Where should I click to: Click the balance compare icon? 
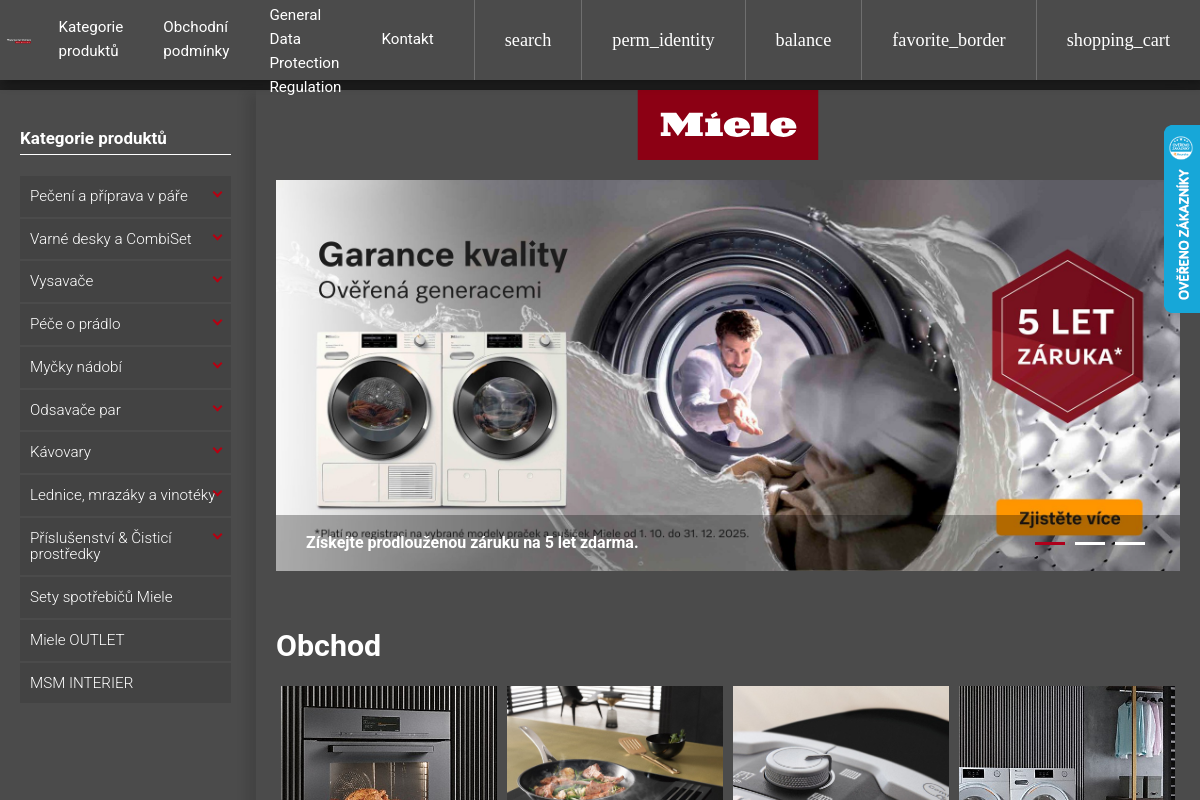[803, 40]
